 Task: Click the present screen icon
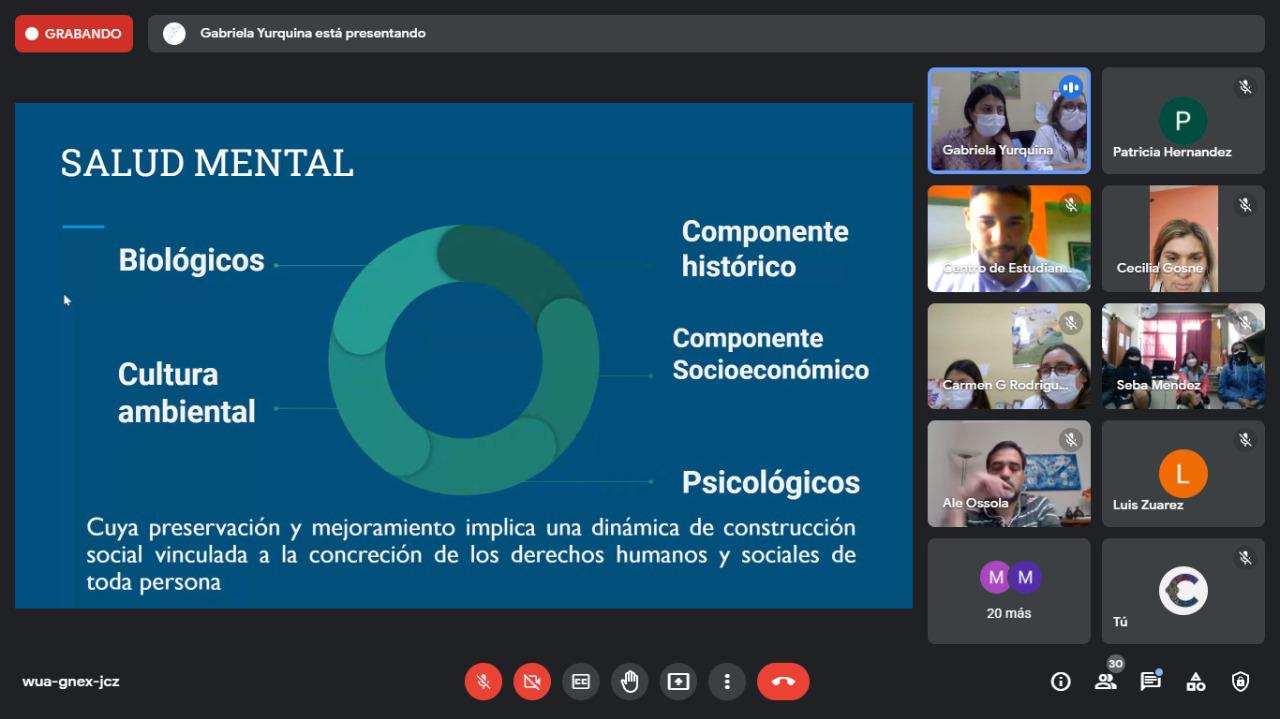tap(678, 682)
